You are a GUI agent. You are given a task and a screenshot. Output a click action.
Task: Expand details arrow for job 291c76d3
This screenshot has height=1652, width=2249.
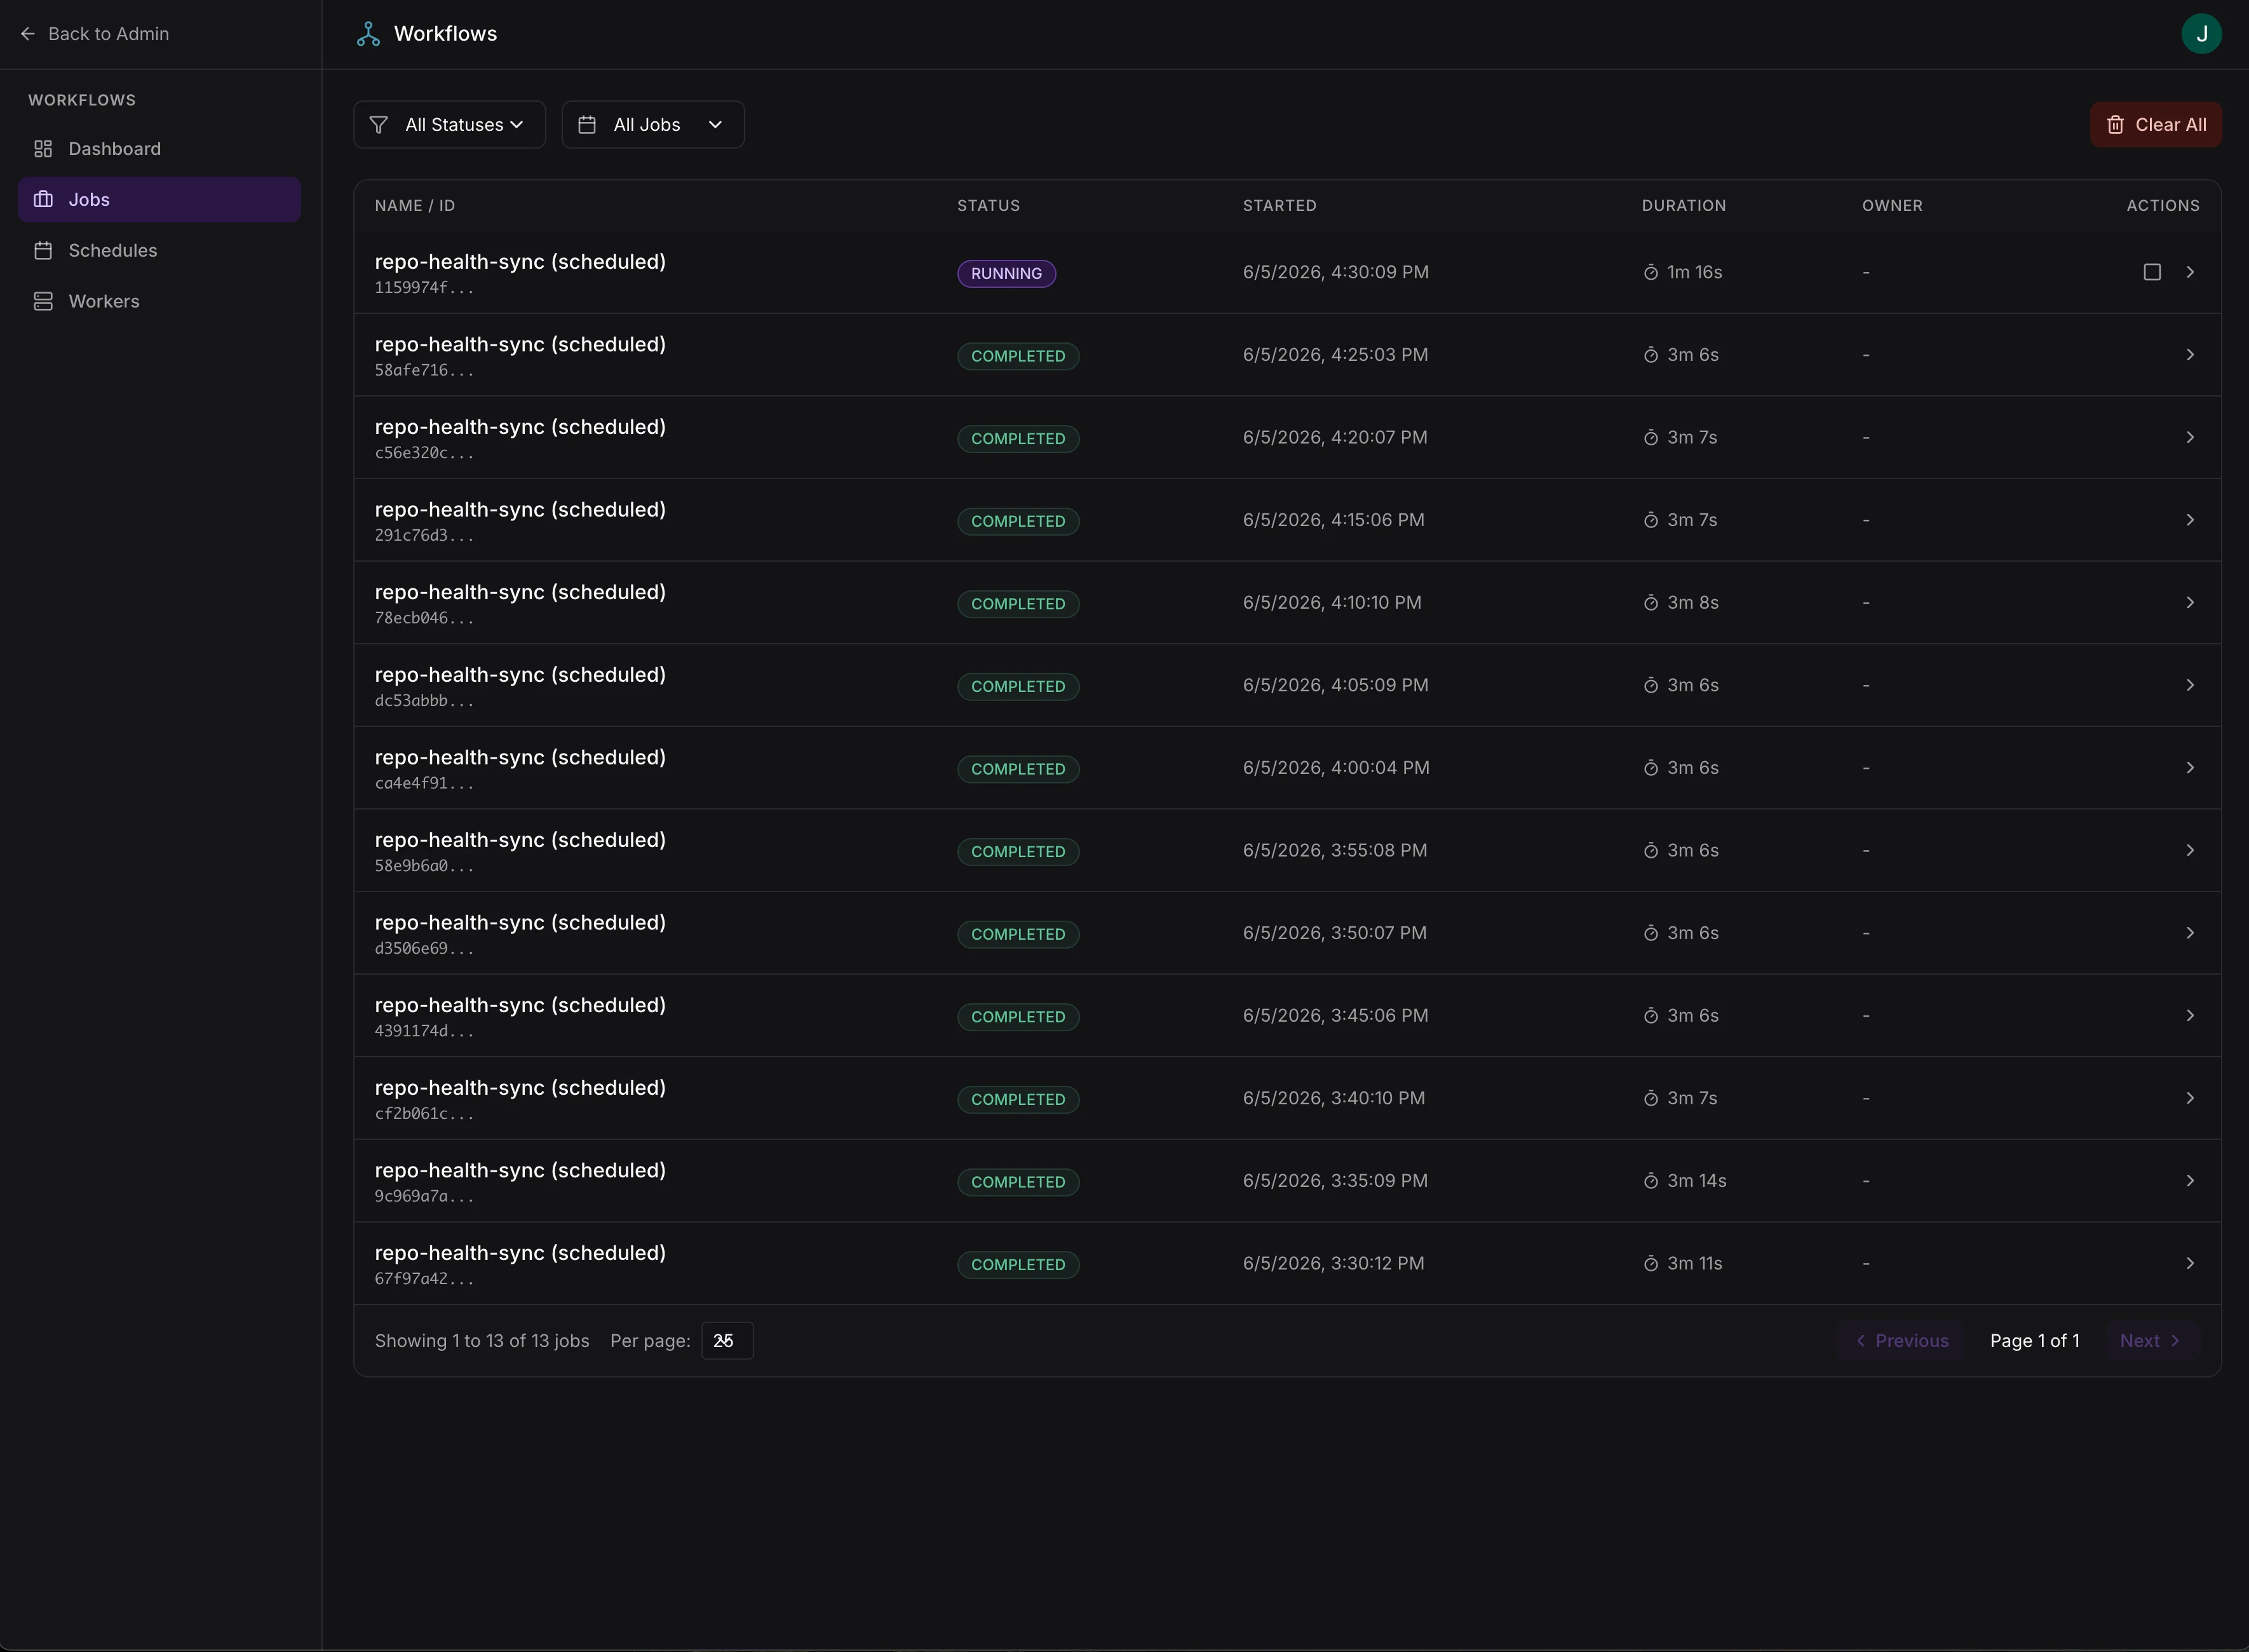(x=2190, y=520)
